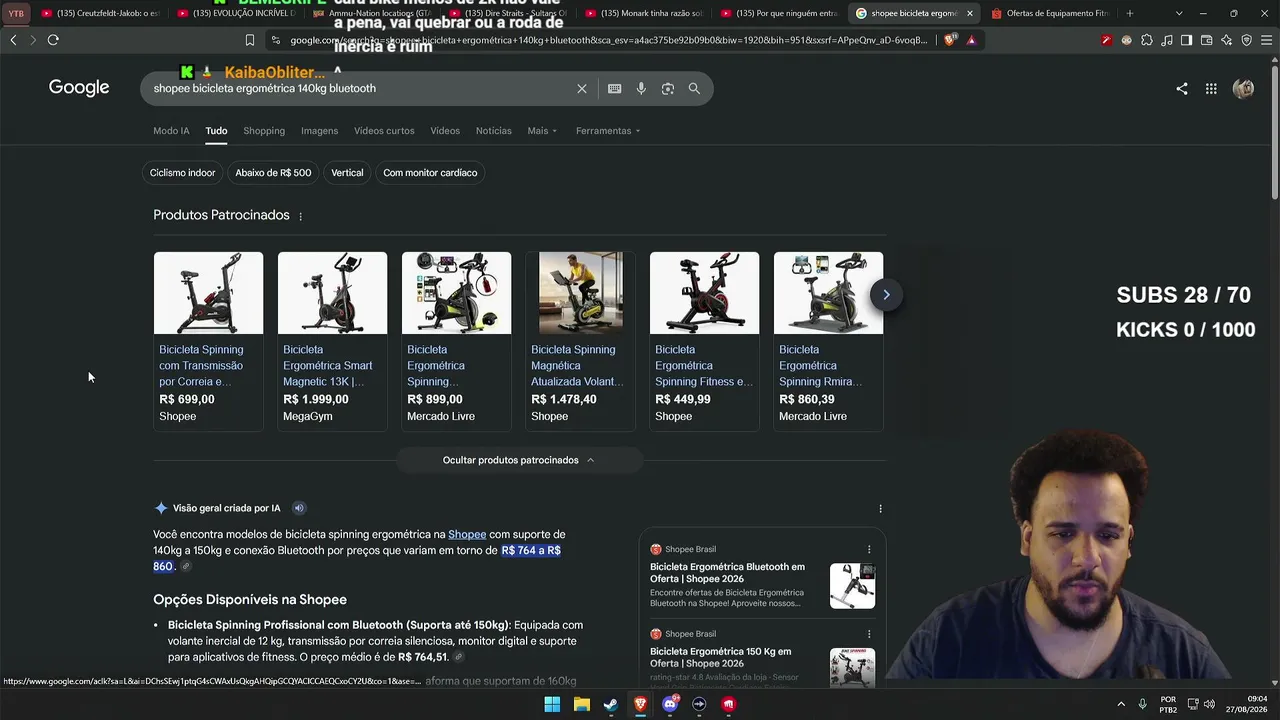The width and height of the screenshot is (1280, 720).
Task: Select the Shopping search tab
Action: 264,131
